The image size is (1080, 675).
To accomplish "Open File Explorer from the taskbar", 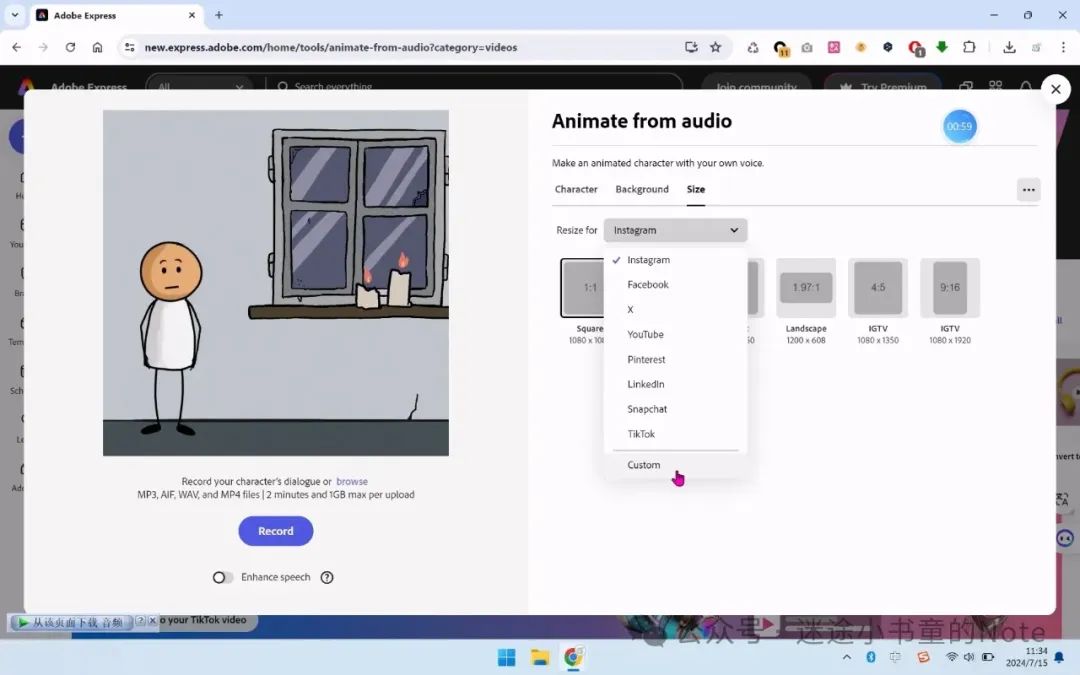I will [540, 657].
